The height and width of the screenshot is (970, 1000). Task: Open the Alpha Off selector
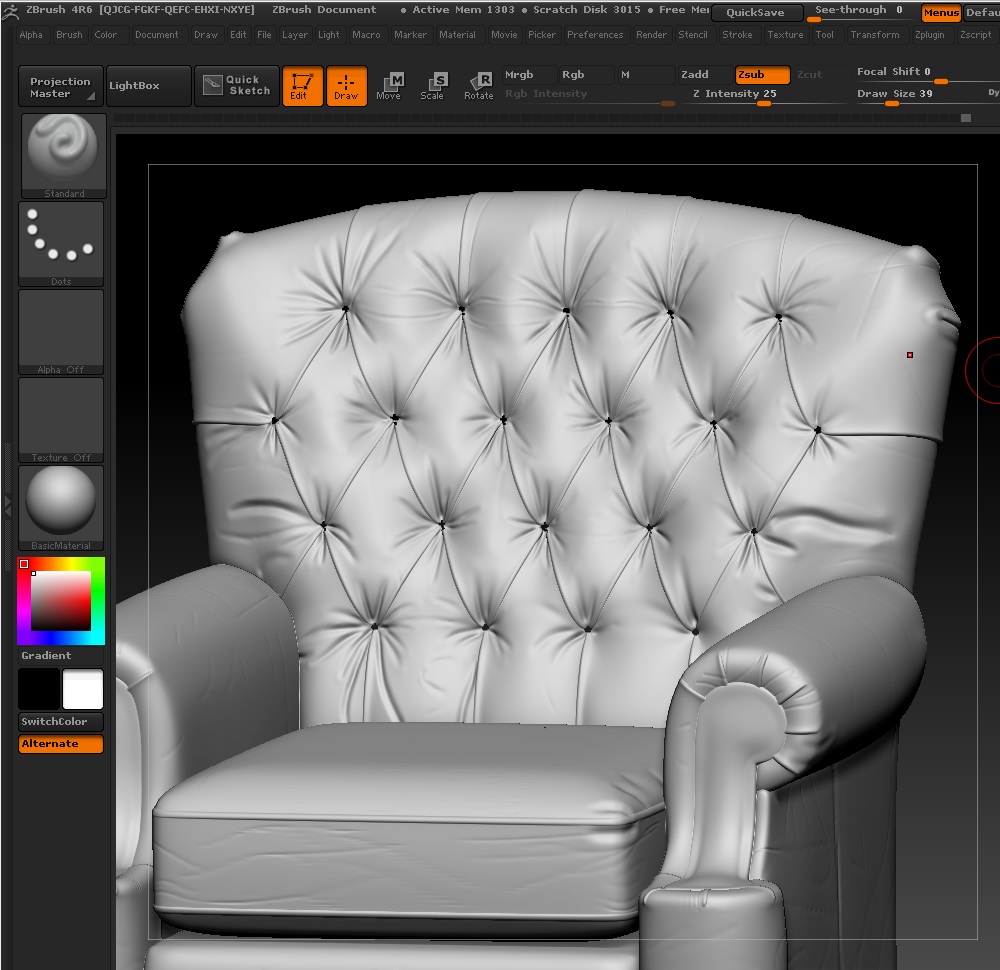62,330
